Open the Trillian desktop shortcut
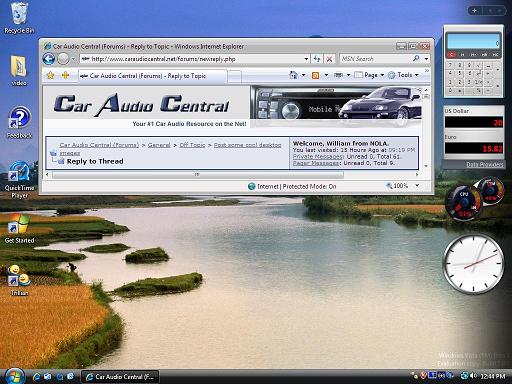Image resolution: width=512 pixels, height=384 pixels. pos(19,280)
